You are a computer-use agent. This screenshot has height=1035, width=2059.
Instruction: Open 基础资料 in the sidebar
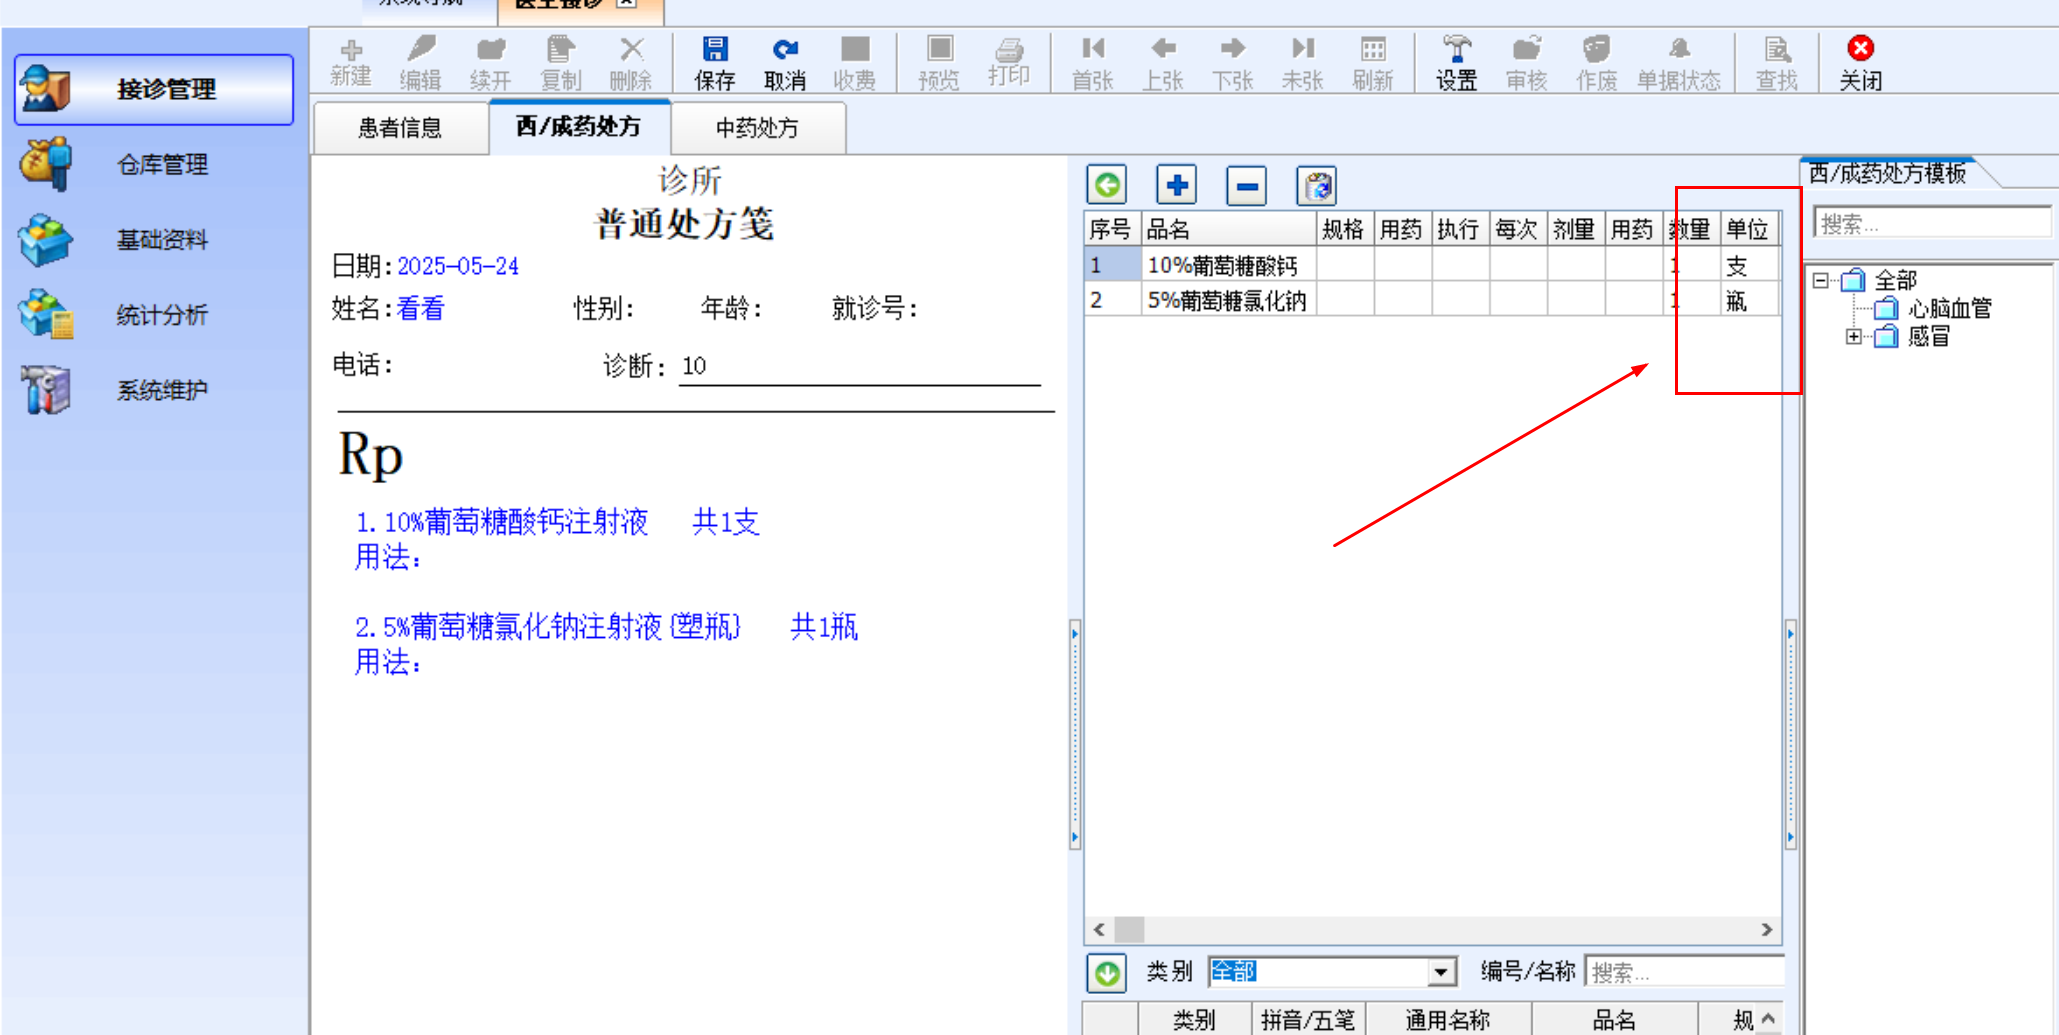pos(154,240)
